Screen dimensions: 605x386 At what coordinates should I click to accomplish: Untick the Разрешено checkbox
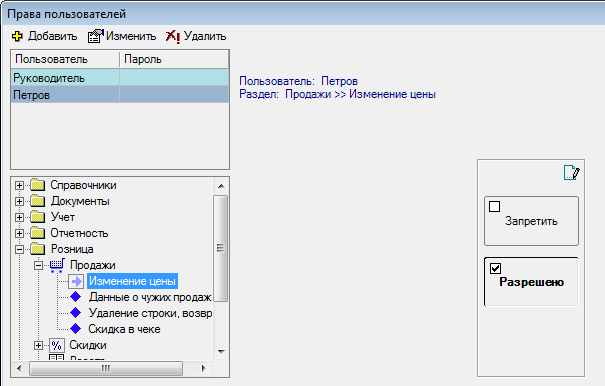click(x=495, y=268)
